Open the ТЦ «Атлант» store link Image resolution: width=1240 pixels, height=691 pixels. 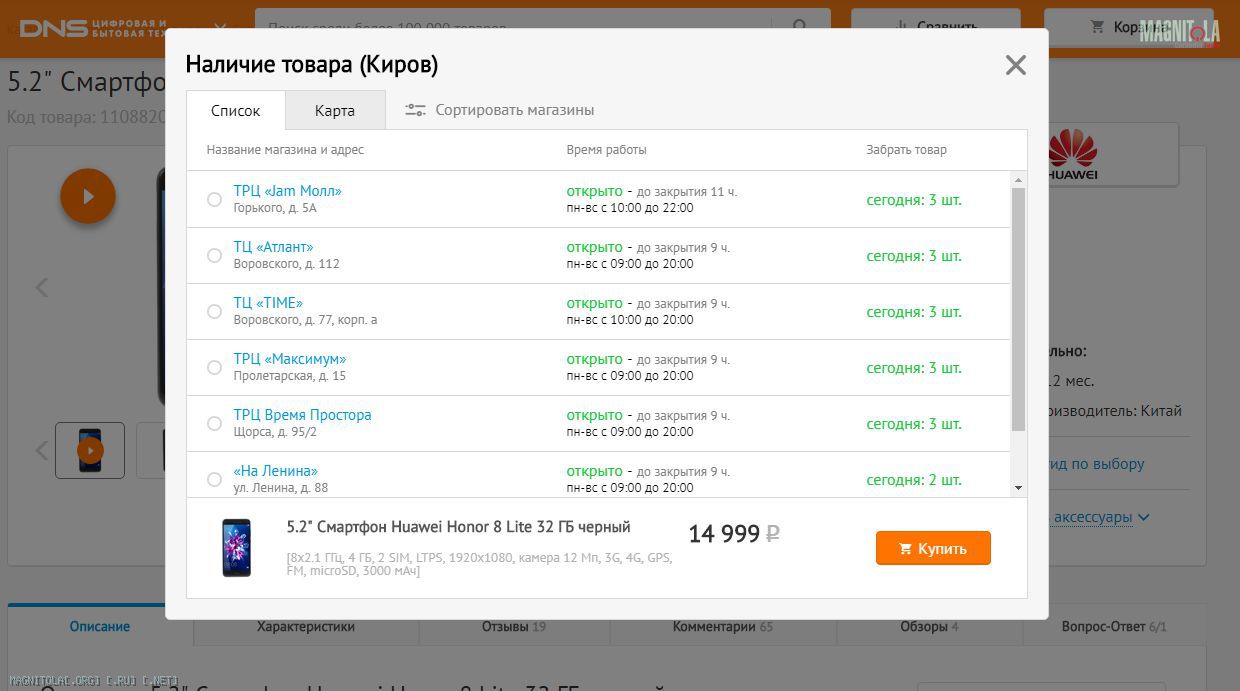point(273,247)
